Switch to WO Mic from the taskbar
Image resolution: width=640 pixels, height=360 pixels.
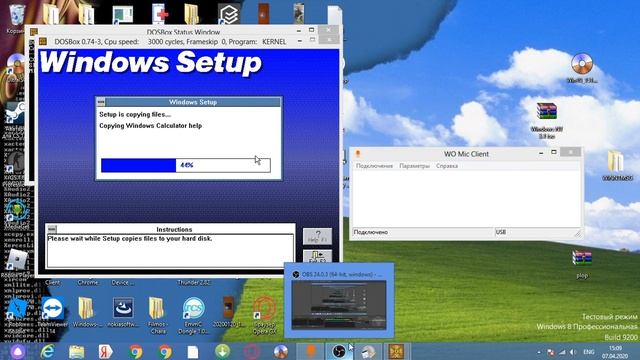[x=310, y=351]
